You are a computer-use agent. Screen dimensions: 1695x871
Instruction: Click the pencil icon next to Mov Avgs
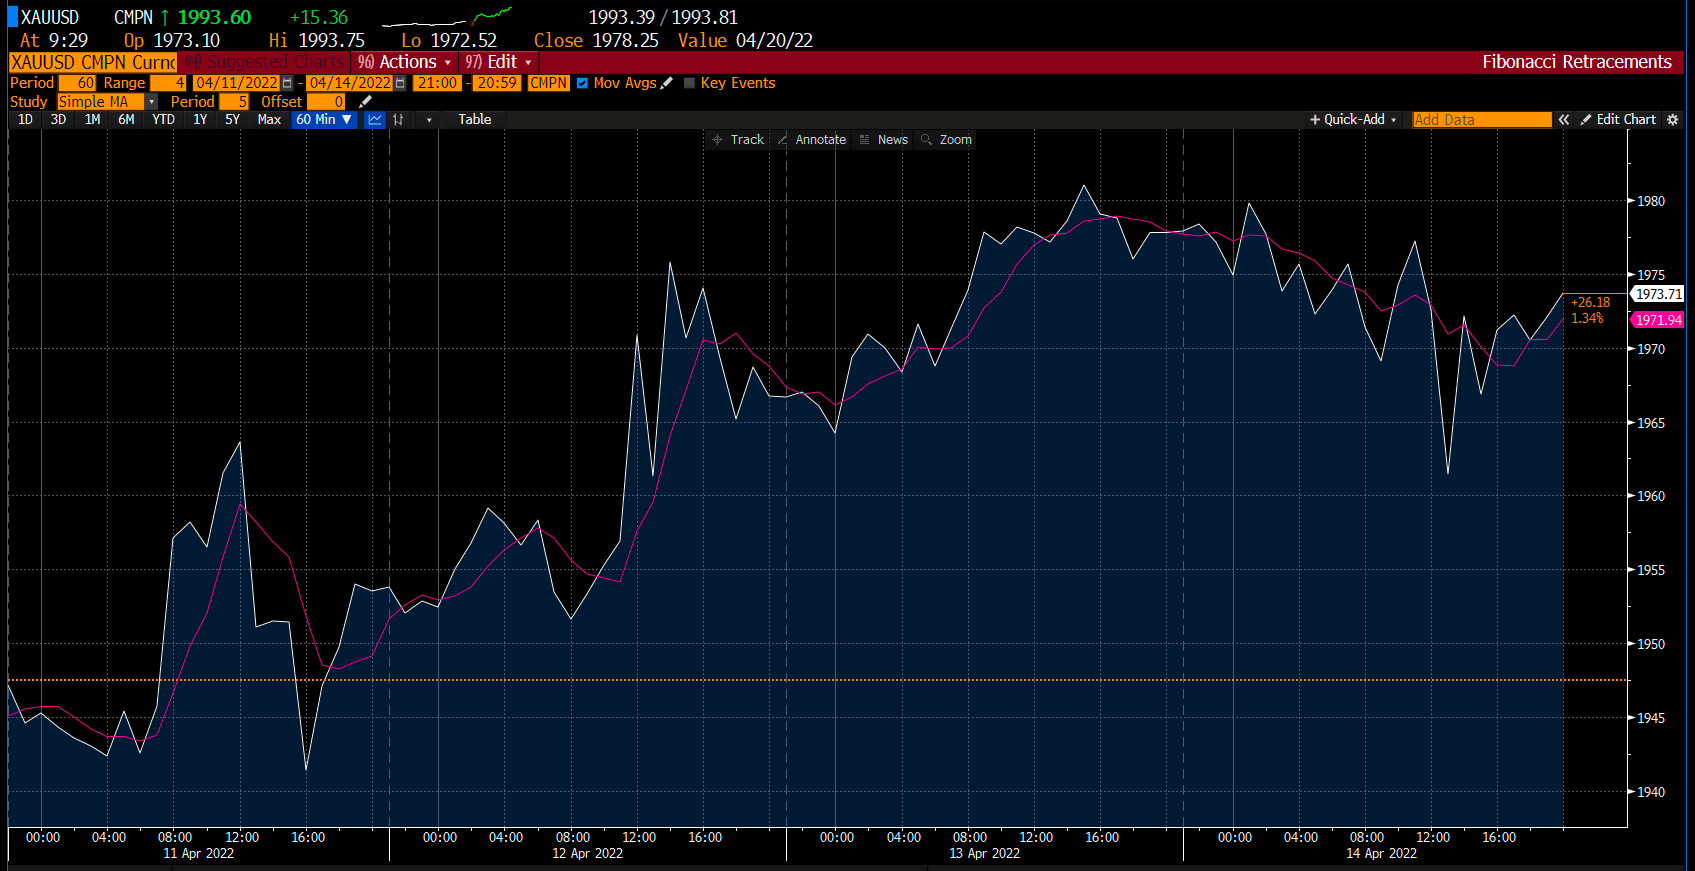coord(667,83)
